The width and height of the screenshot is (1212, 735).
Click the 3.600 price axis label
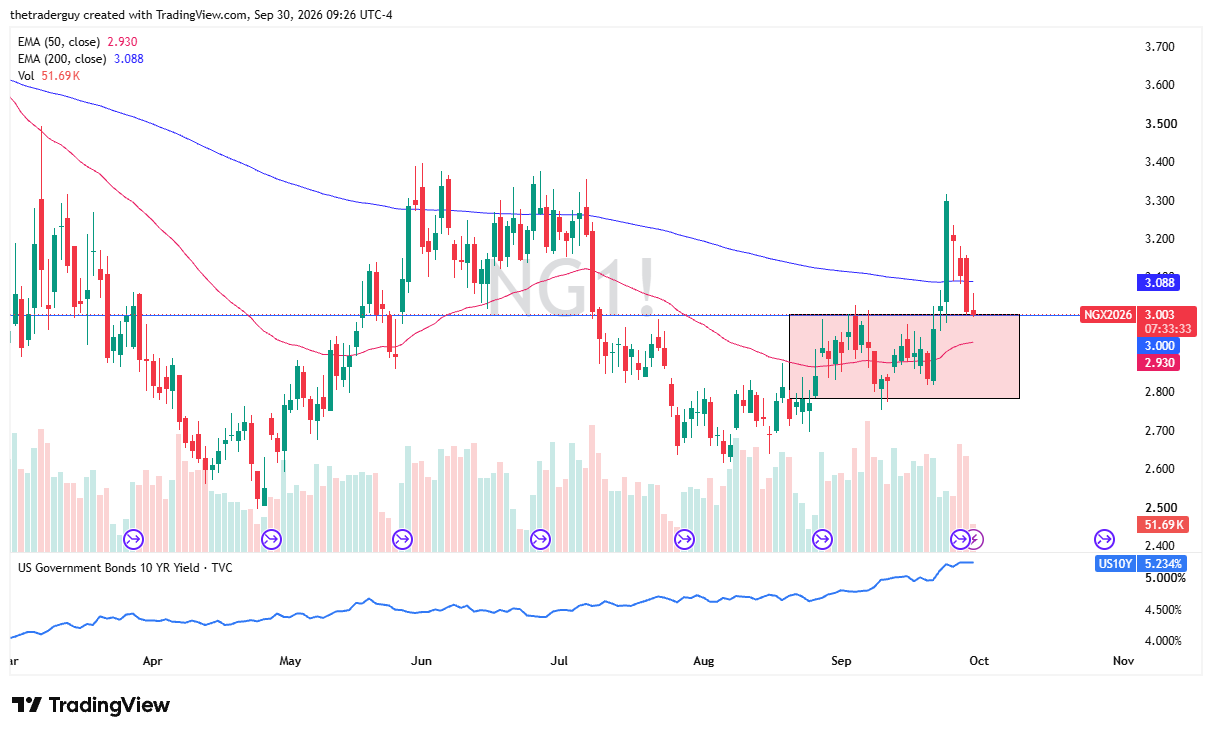(1158, 85)
